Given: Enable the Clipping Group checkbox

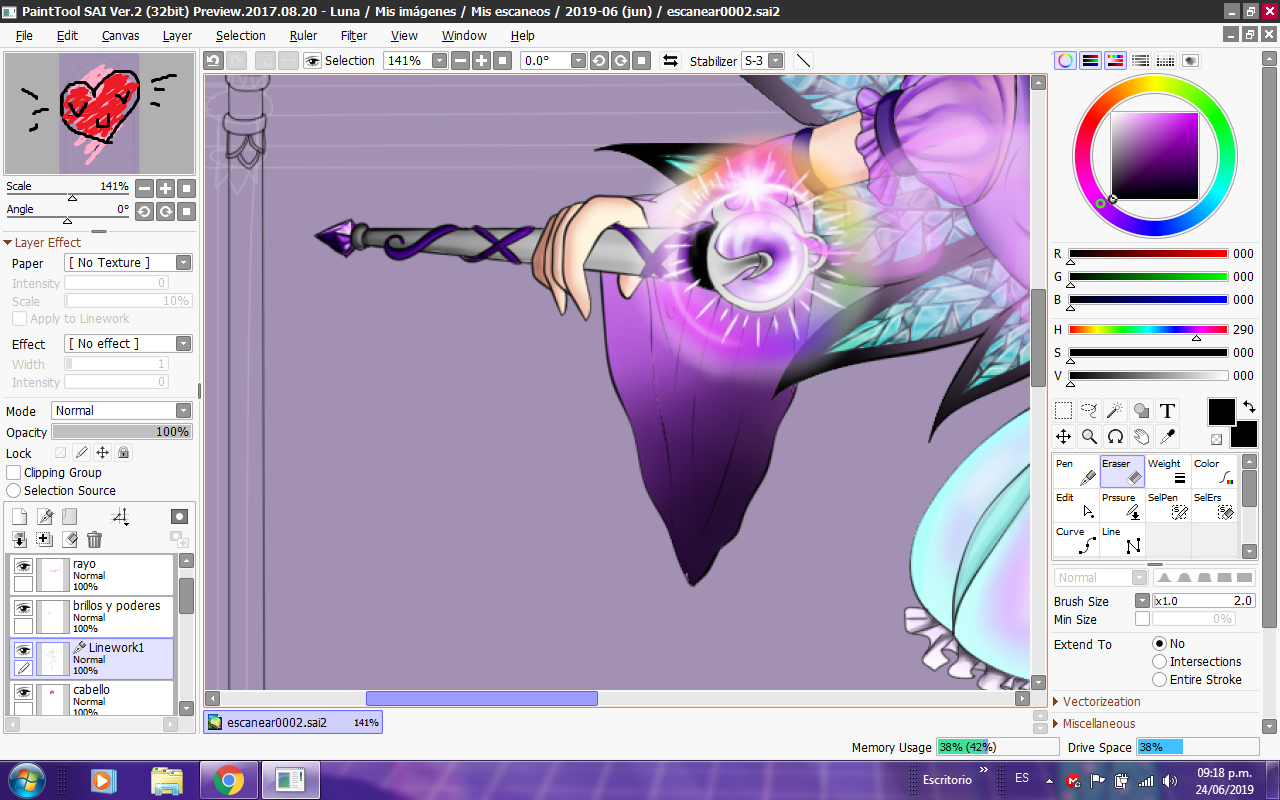Looking at the screenshot, I should coord(14,473).
